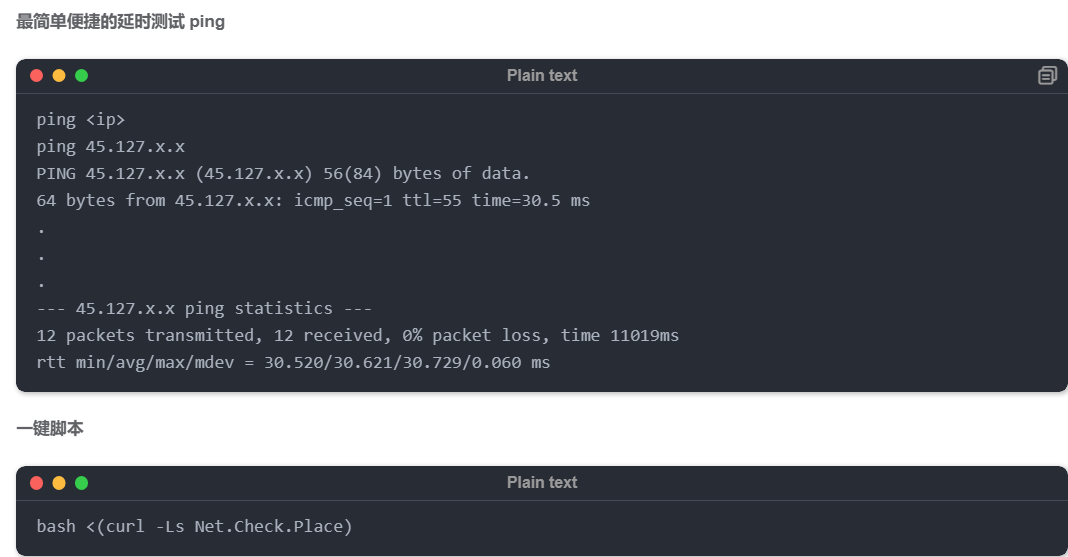Click "Plain text" label of ping block
1068x557 pixels.
pyautogui.click(x=541, y=75)
